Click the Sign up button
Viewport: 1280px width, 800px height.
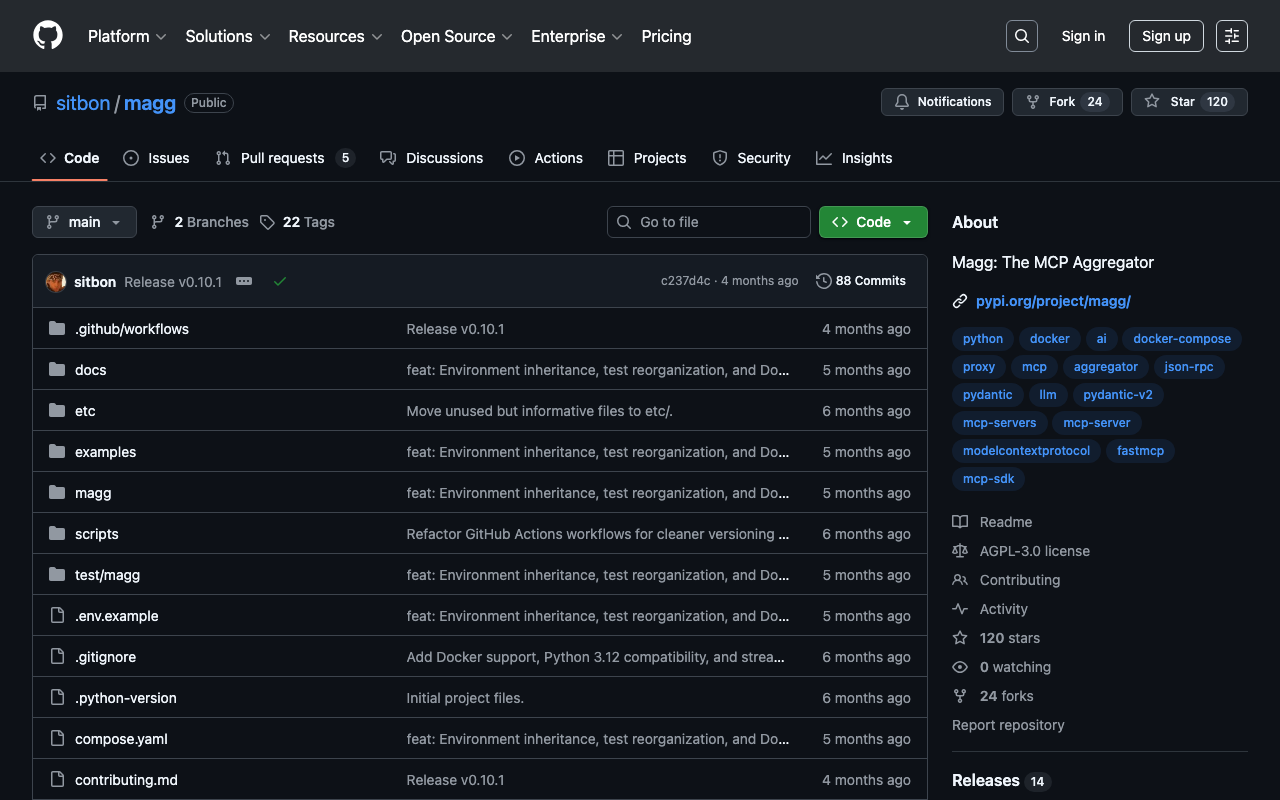pyautogui.click(x=1166, y=36)
